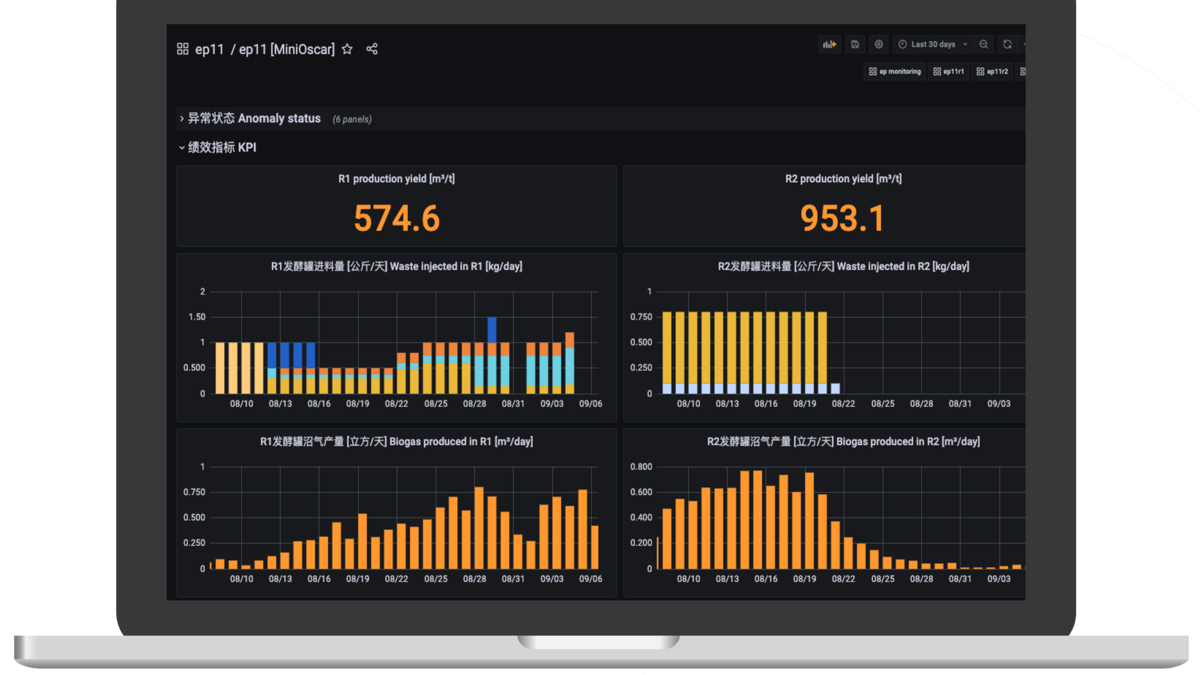Image resolution: width=1200 pixels, height=675 pixels.
Task: Collapse the KPI row
Action: pos(217,147)
